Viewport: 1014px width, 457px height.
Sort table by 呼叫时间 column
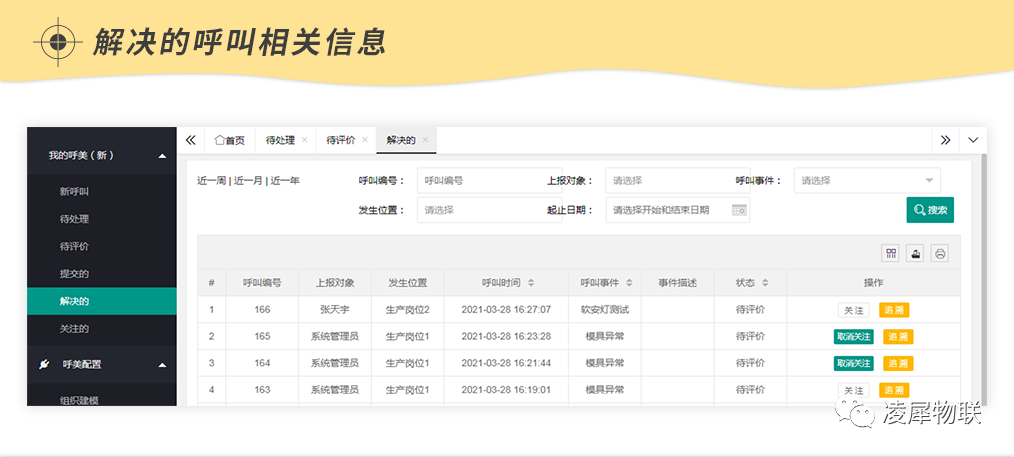tap(531, 283)
